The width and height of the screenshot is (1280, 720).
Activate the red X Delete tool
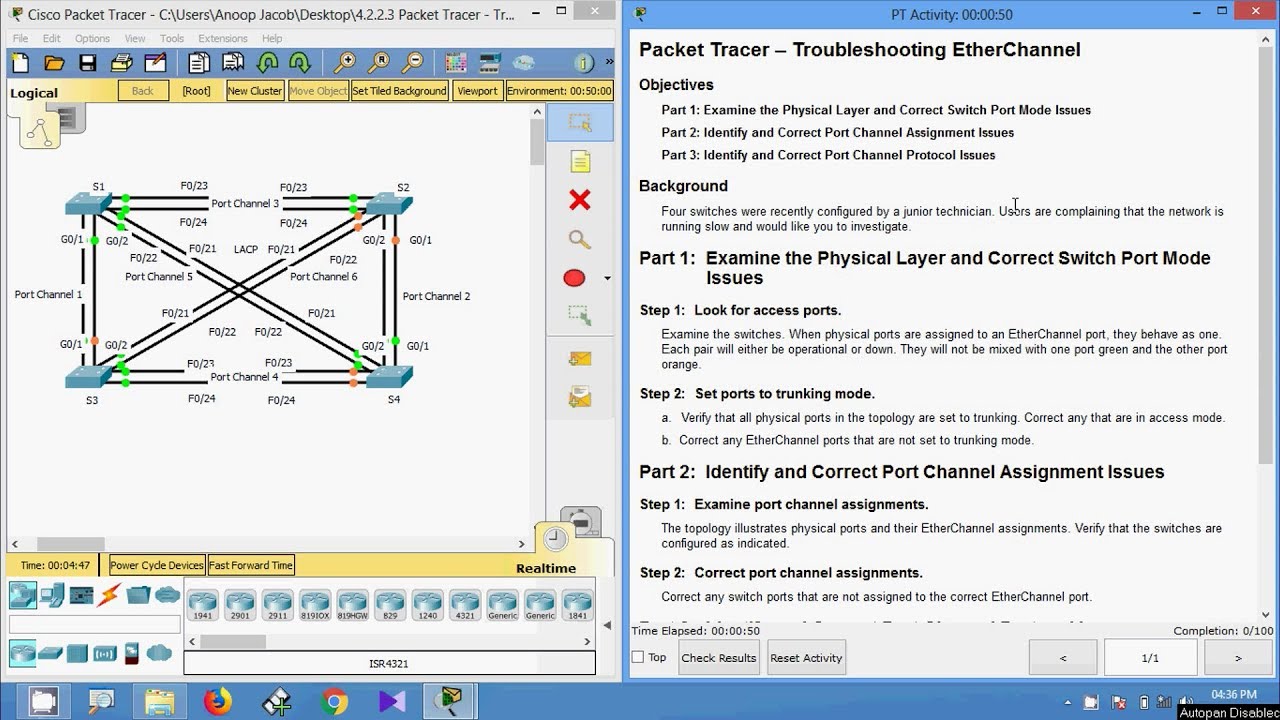tap(580, 200)
